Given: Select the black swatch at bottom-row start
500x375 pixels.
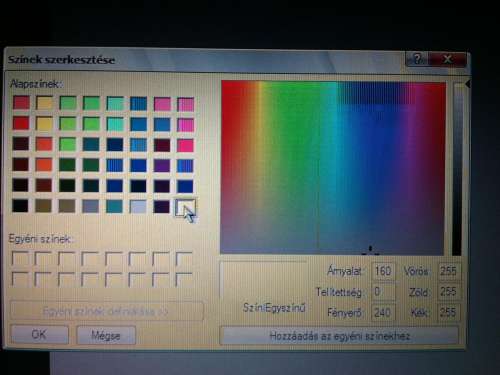Looking at the screenshot, I should coord(21,206).
